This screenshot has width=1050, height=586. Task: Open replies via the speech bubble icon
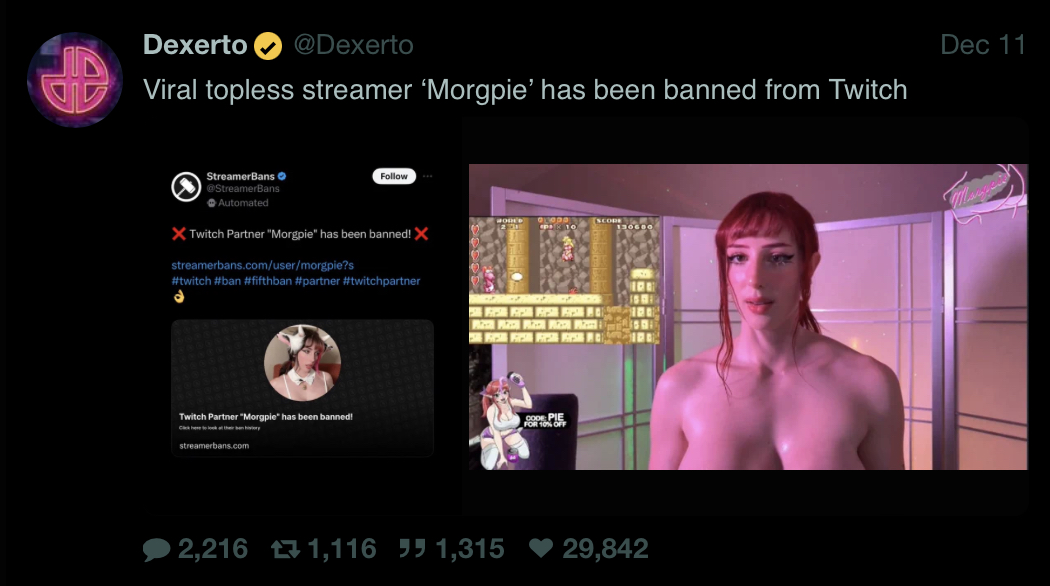click(x=157, y=549)
